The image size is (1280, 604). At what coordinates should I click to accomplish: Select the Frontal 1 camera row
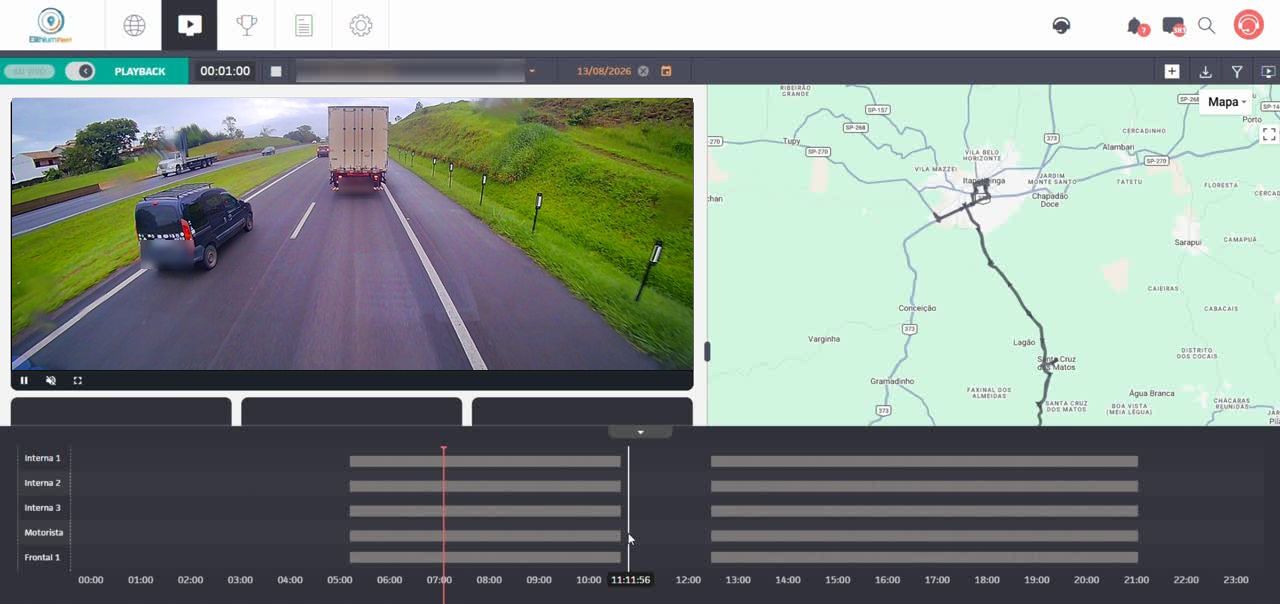tap(43, 557)
